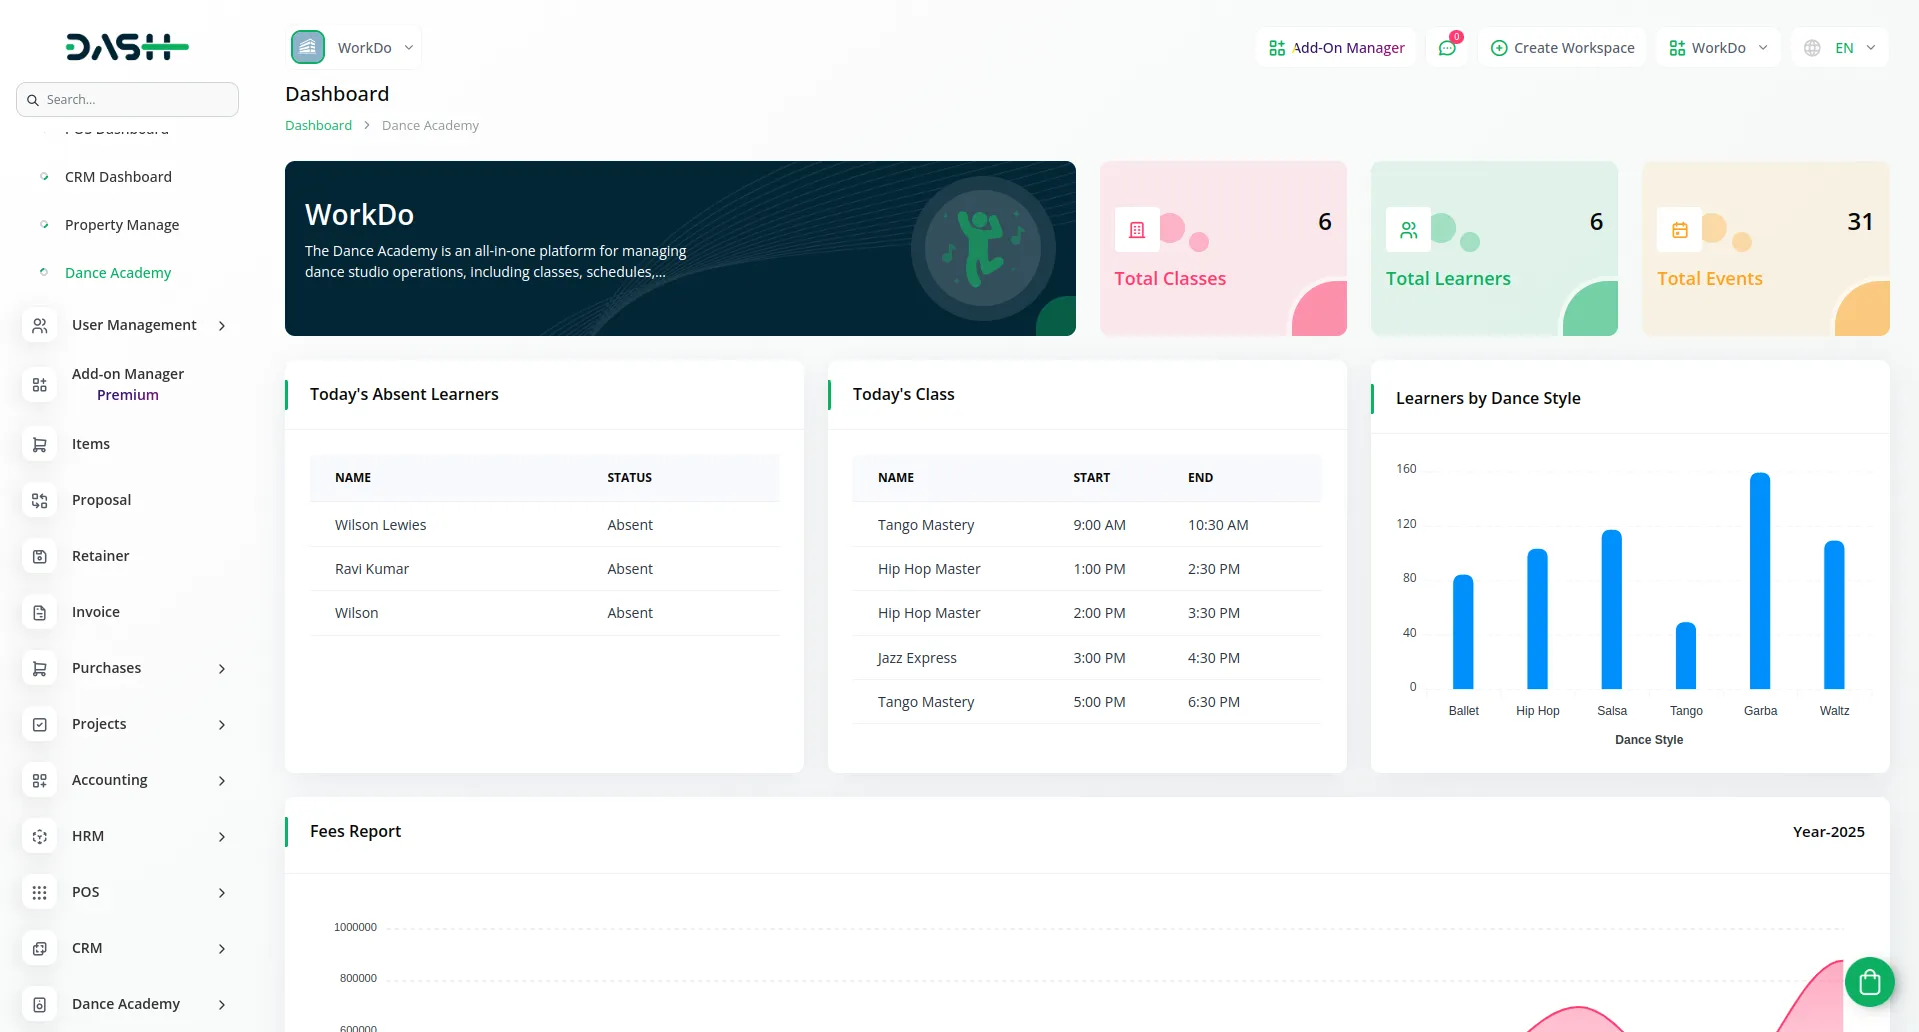Viewport: 1919px width, 1032px height.
Task: Click the Invoice sidebar icon
Action: coord(40,612)
